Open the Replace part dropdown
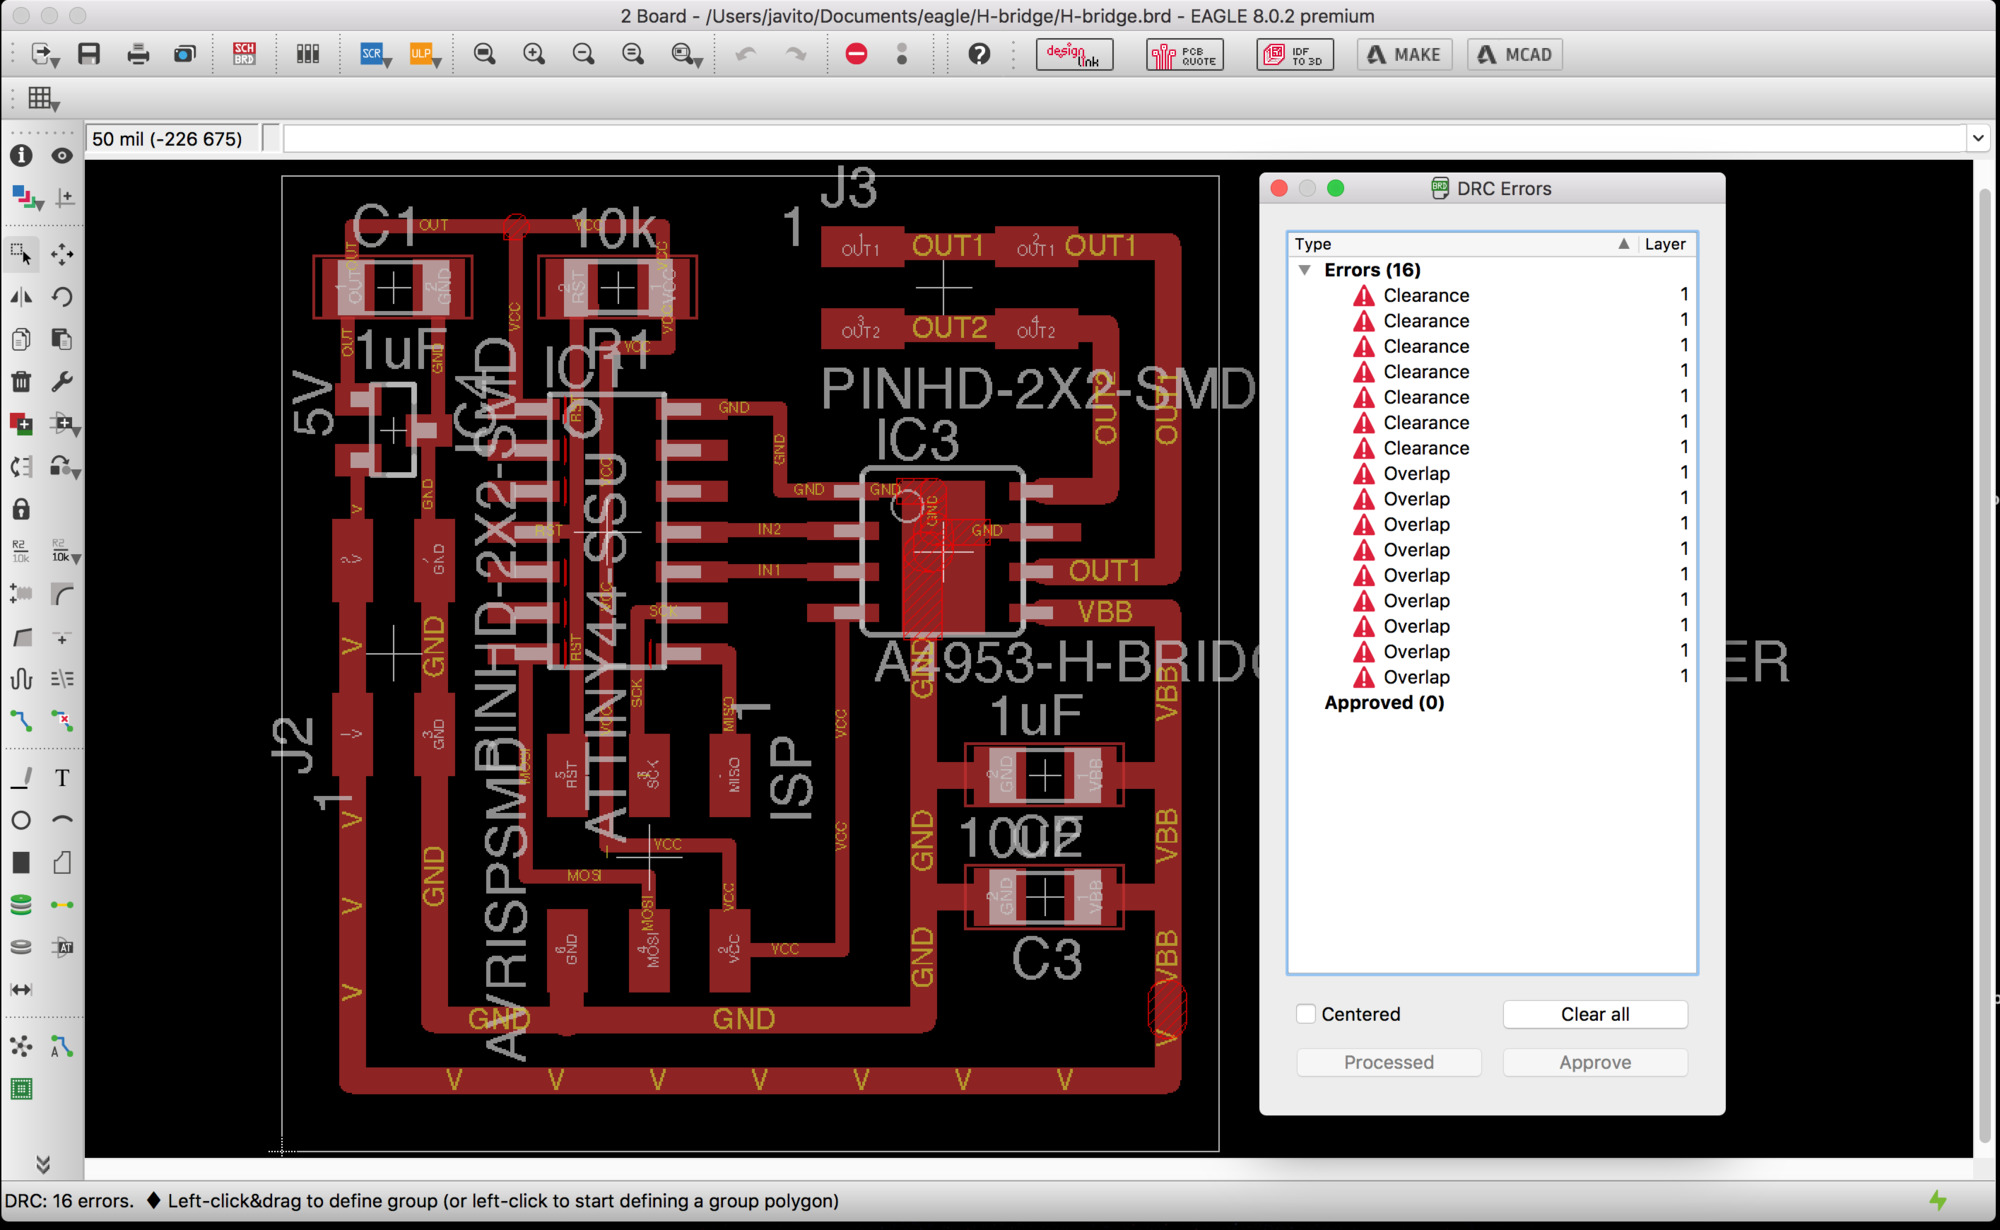 [66, 466]
